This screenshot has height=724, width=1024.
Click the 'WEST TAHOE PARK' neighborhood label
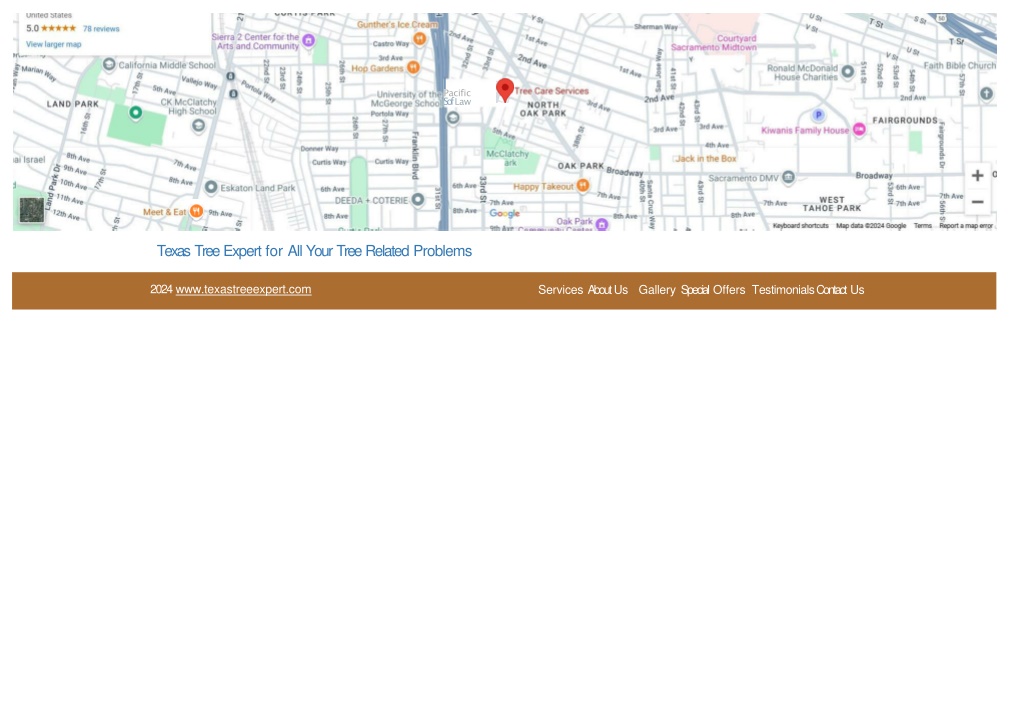(x=832, y=204)
